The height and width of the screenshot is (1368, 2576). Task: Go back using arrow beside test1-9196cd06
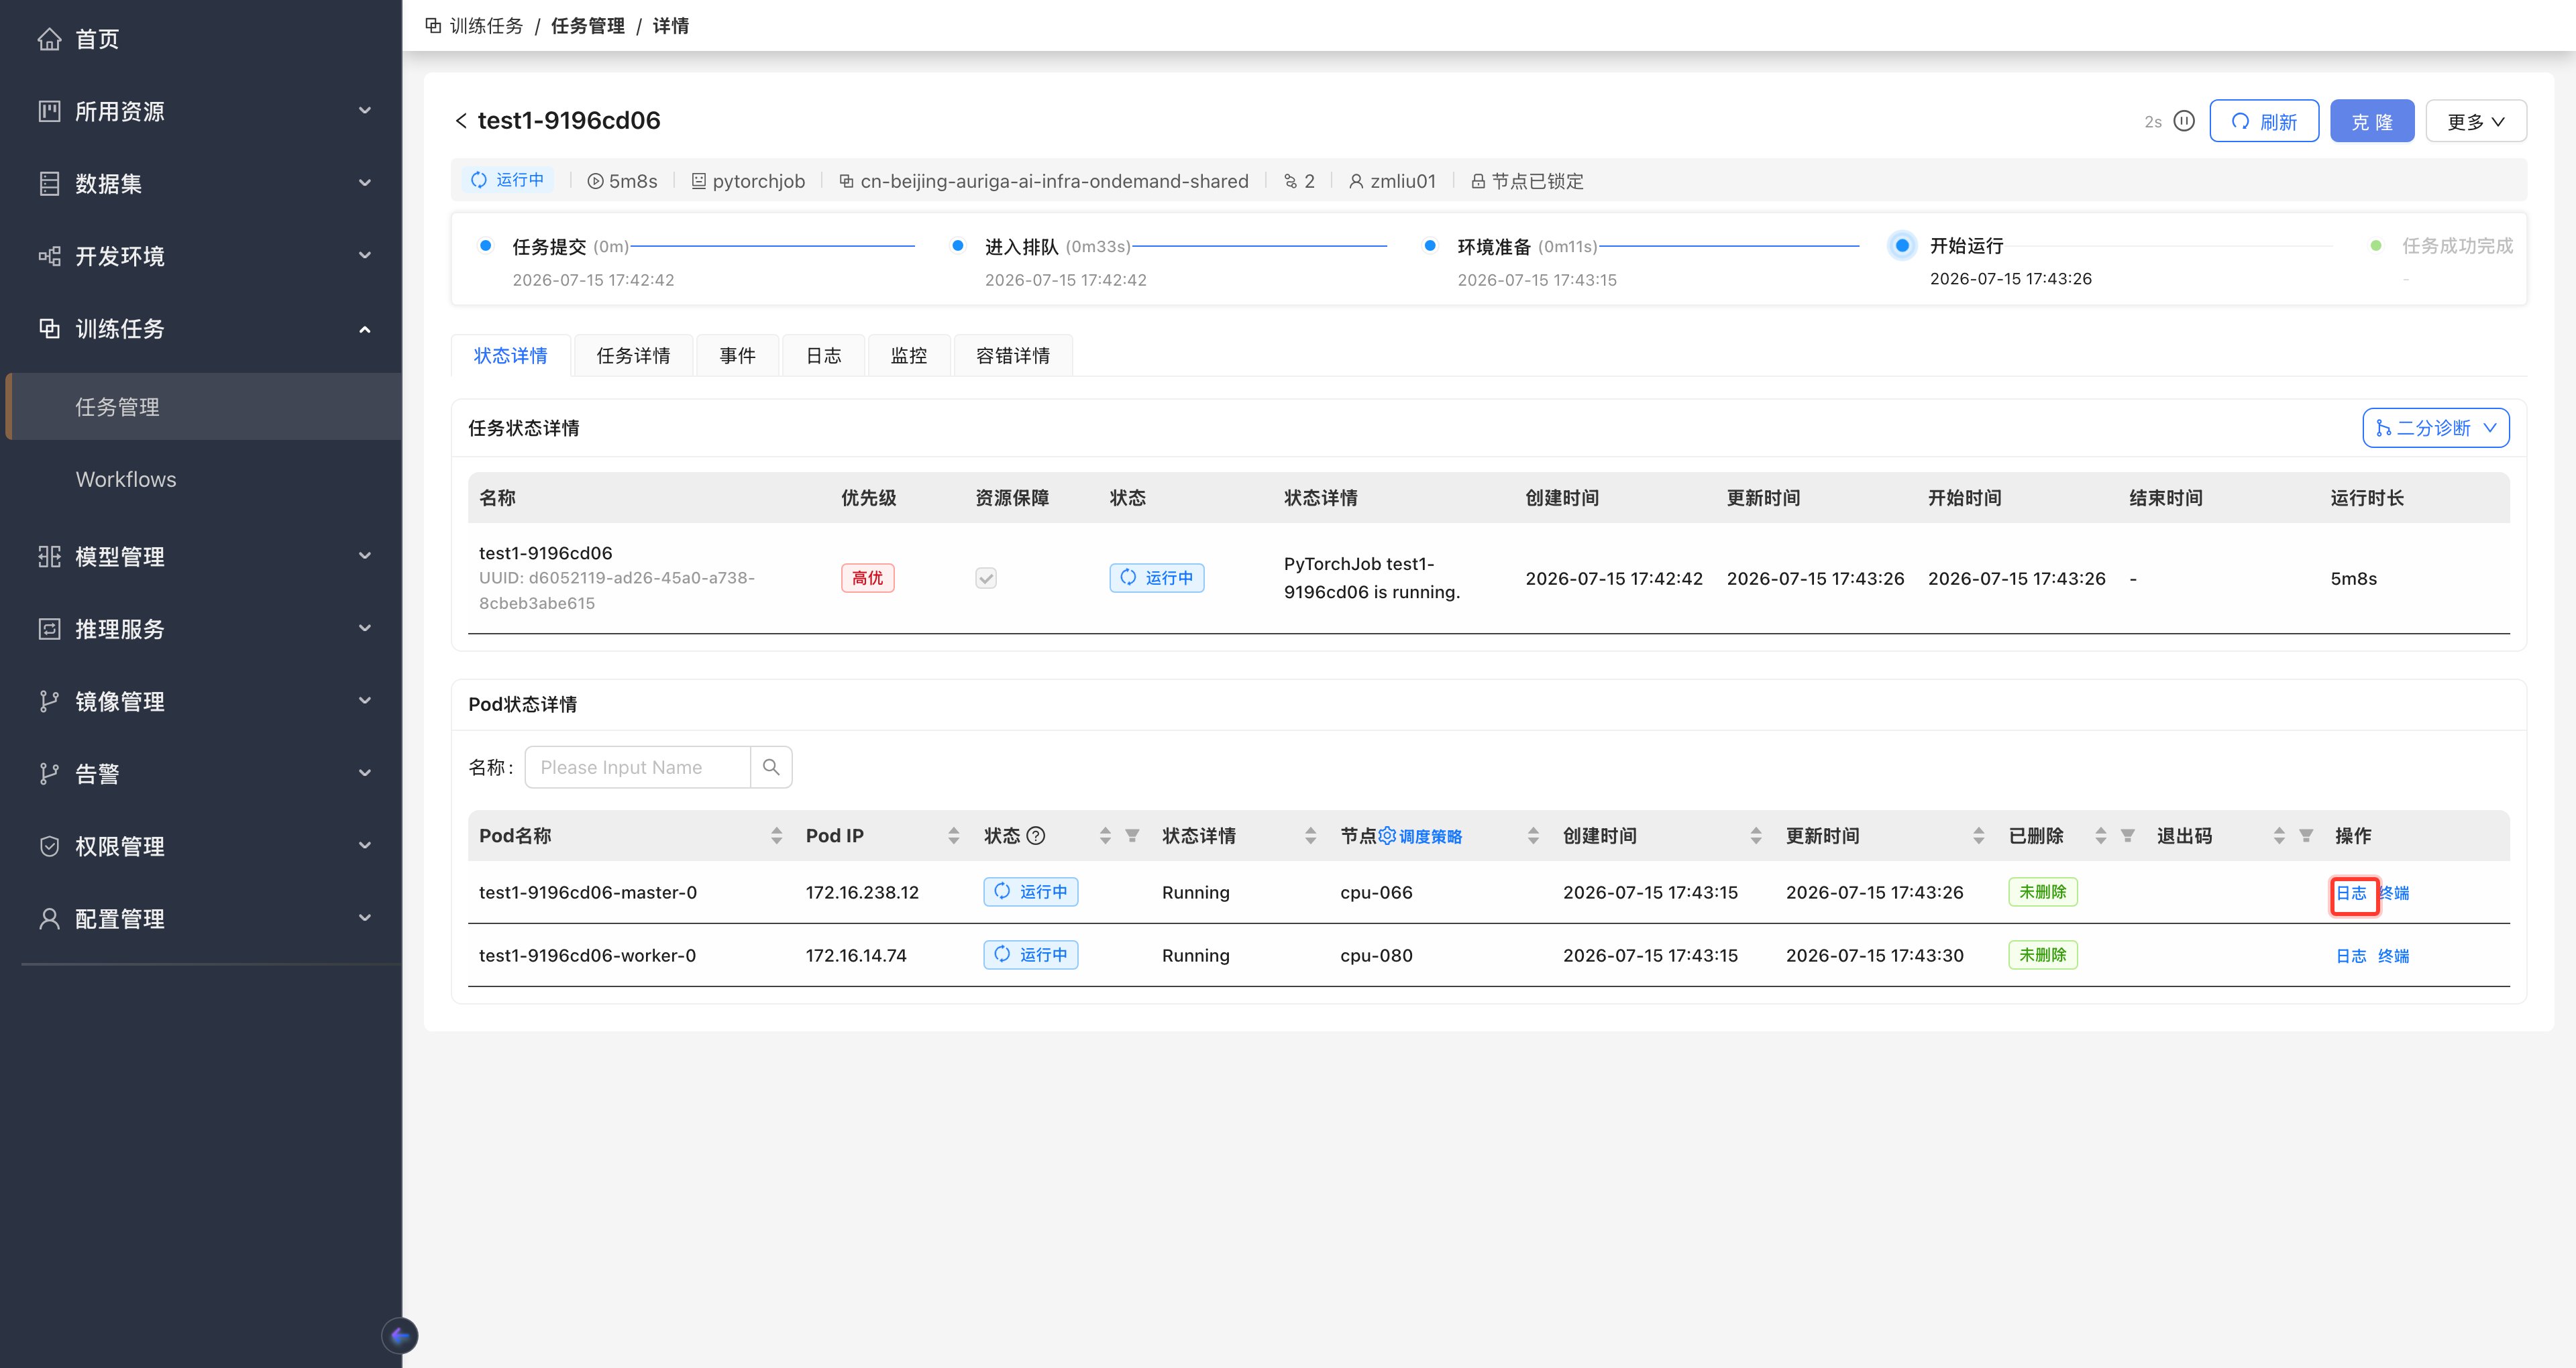click(461, 121)
